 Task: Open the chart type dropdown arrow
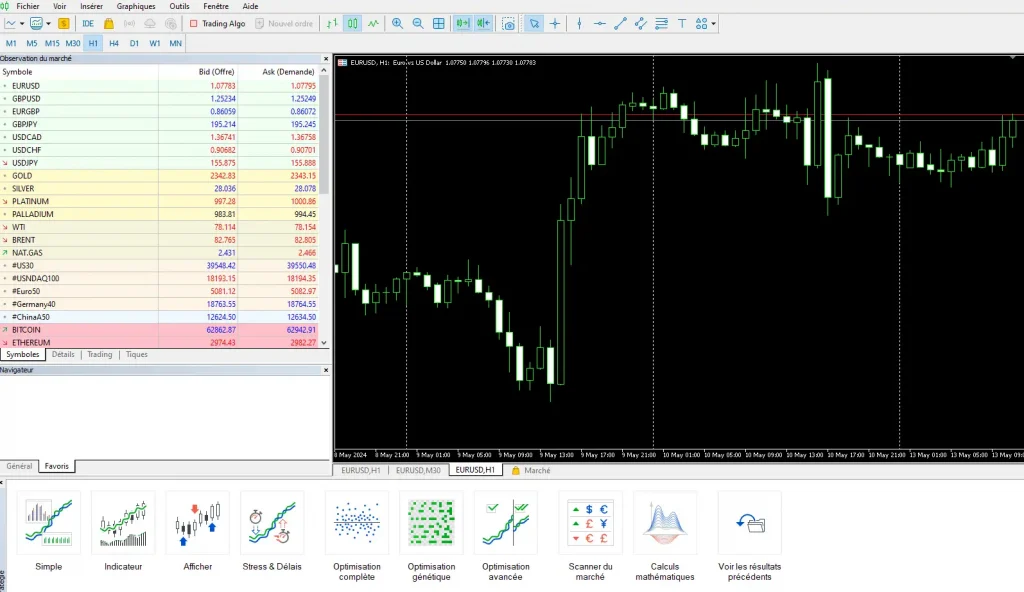[x=22, y=24]
